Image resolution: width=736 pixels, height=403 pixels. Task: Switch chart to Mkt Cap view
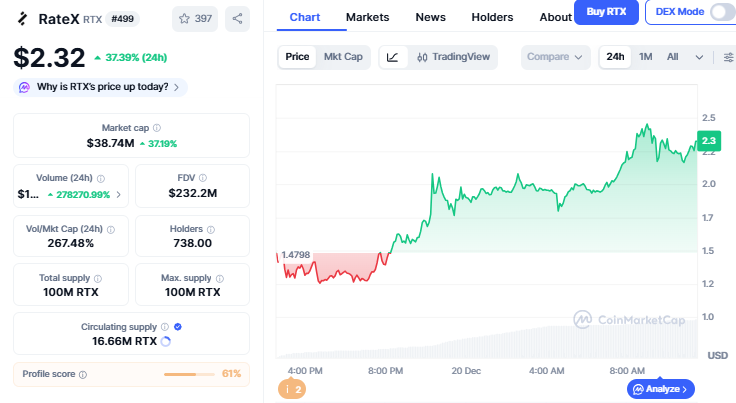(343, 57)
